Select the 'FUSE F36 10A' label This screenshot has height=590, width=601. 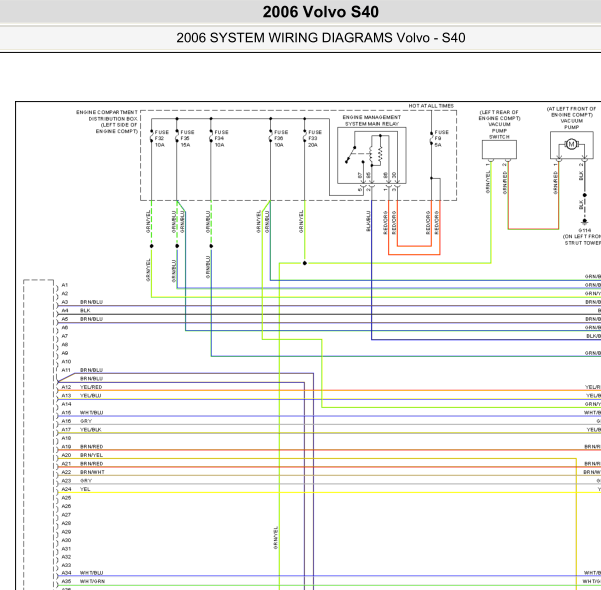click(281, 138)
